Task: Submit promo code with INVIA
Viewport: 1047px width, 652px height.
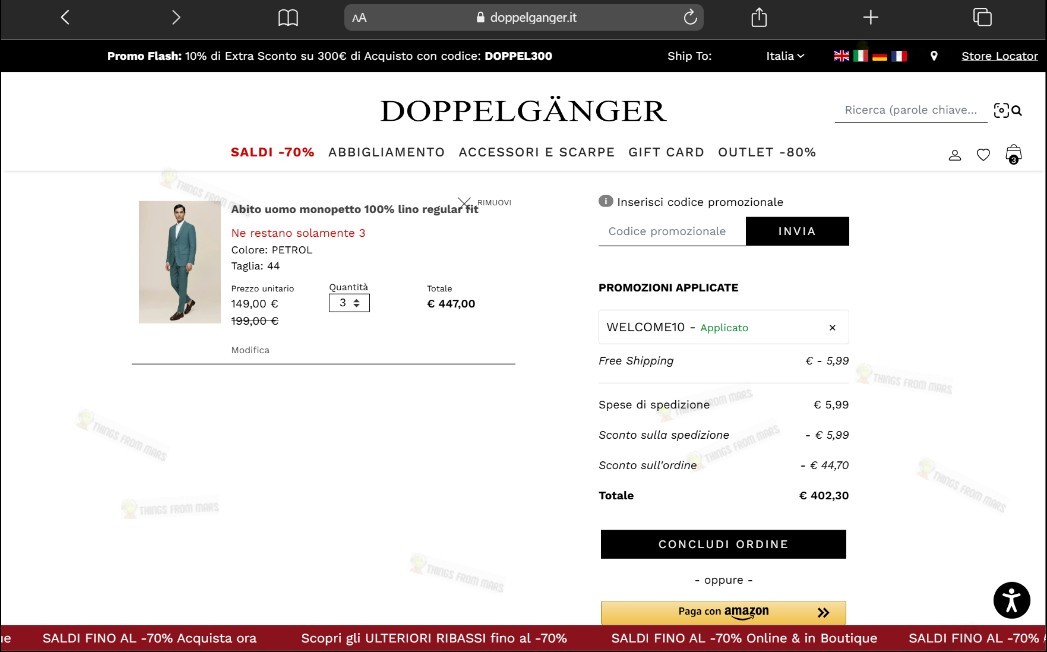Action: (x=797, y=231)
